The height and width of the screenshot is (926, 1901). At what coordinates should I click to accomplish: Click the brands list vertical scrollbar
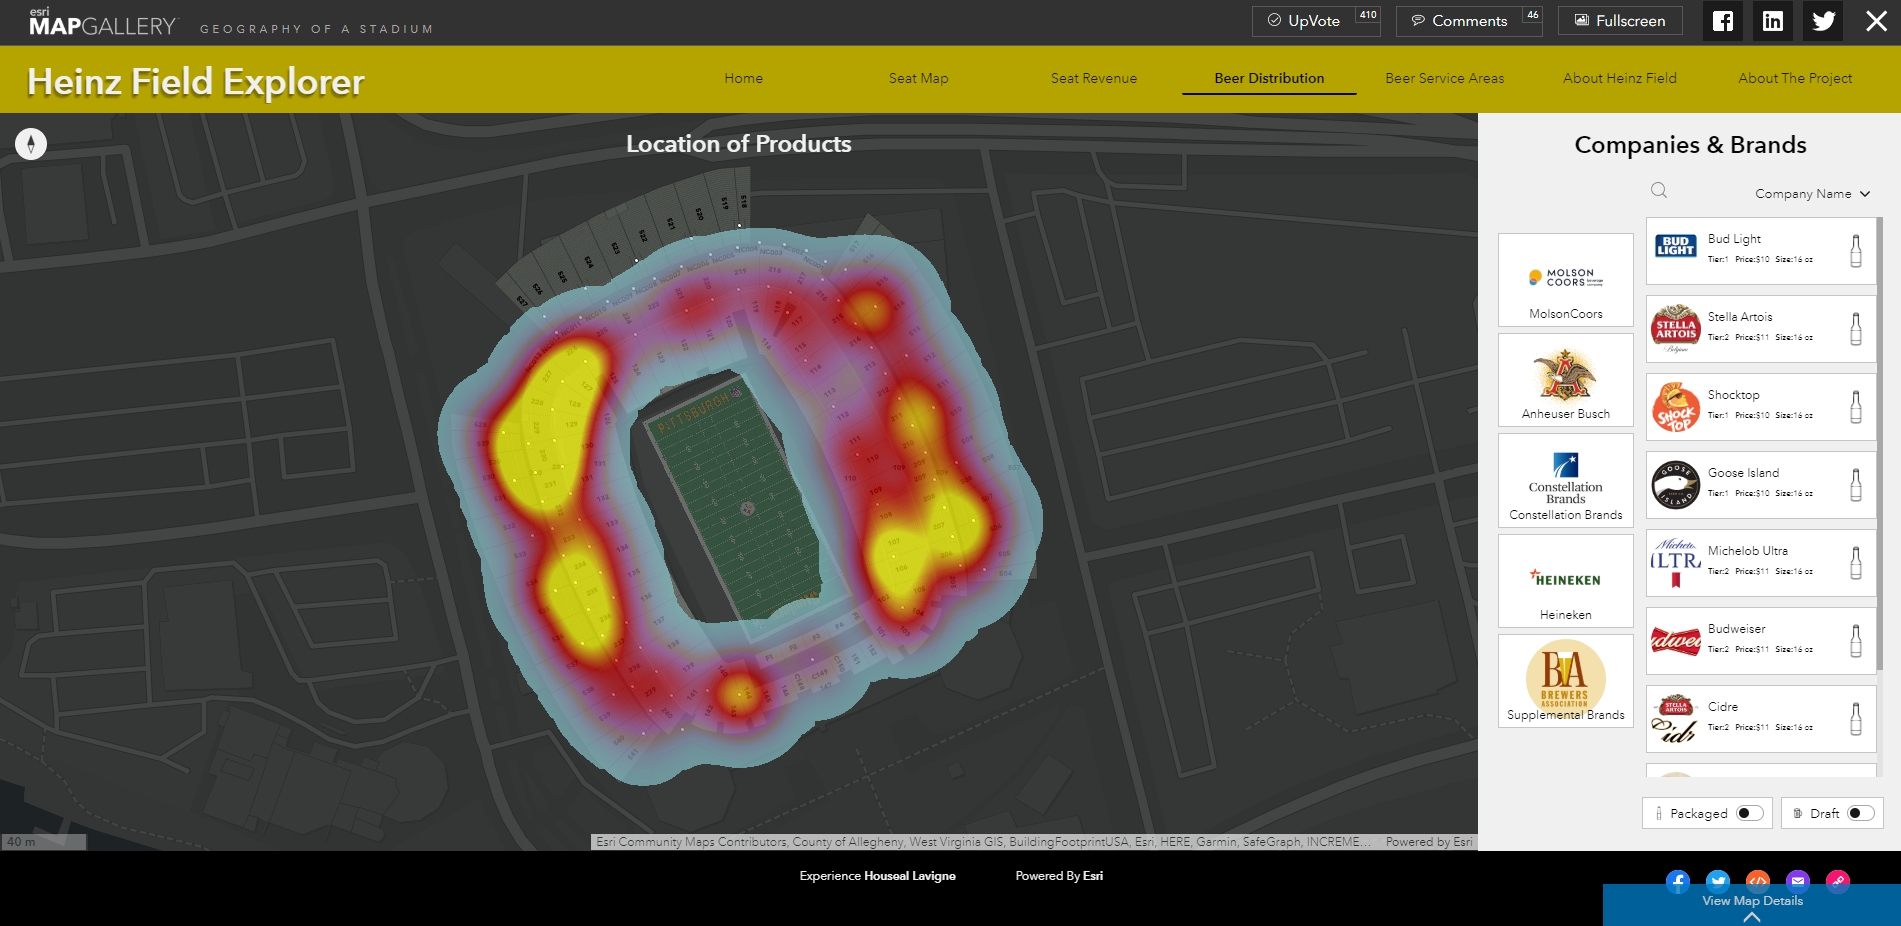click(1880, 443)
